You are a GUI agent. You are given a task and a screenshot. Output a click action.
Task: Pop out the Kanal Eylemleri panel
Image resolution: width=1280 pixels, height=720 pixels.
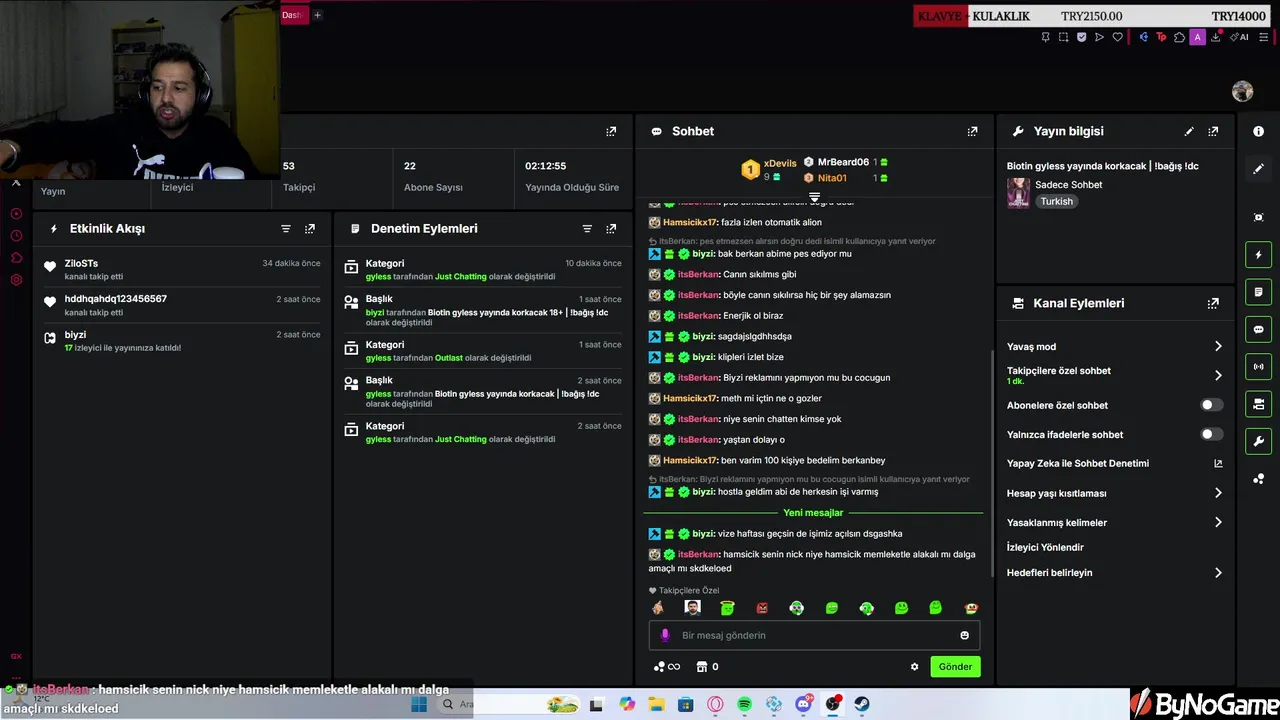(1213, 303)
